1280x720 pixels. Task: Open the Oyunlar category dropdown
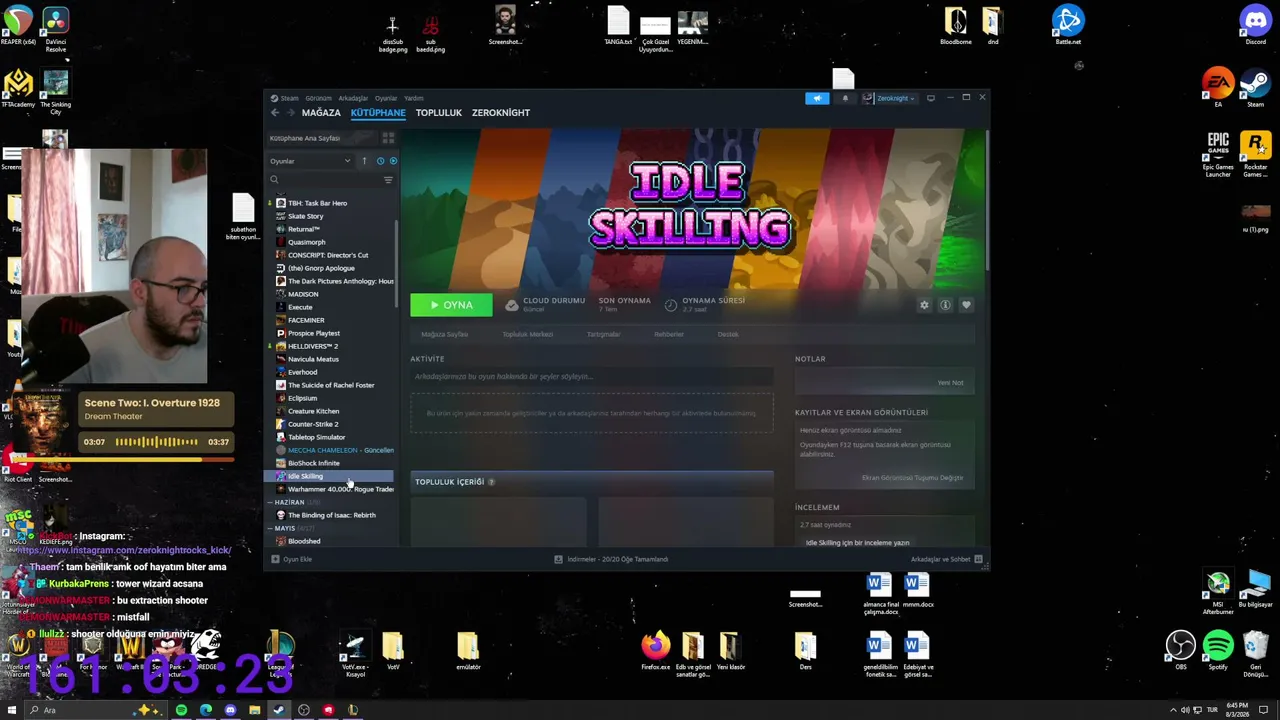click(311, 161)
